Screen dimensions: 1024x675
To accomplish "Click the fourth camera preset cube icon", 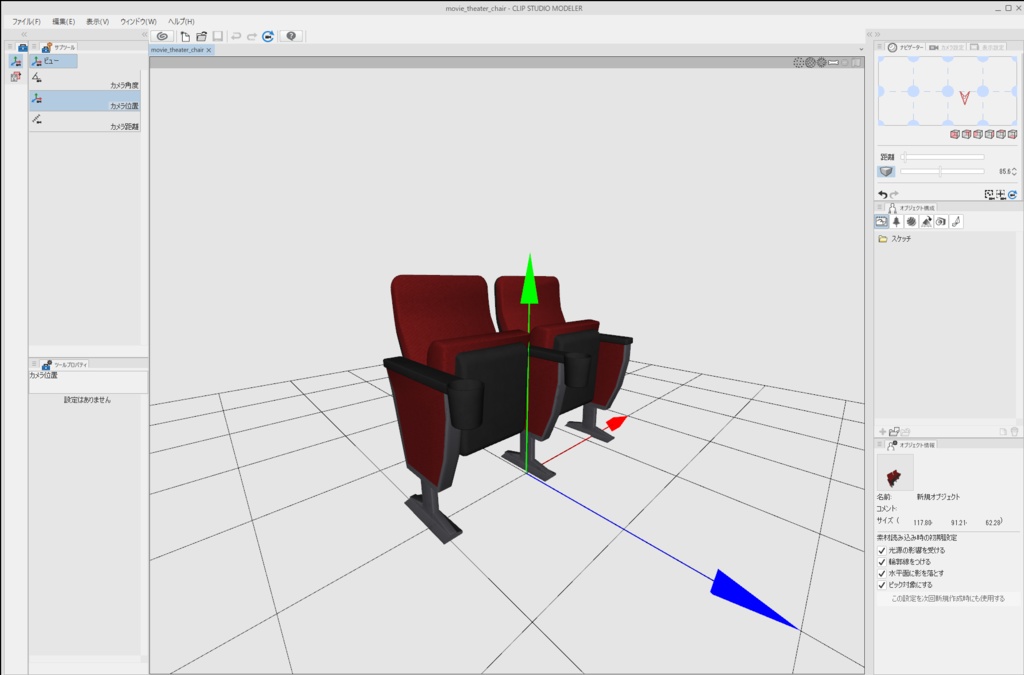I will tap(989, 134).
